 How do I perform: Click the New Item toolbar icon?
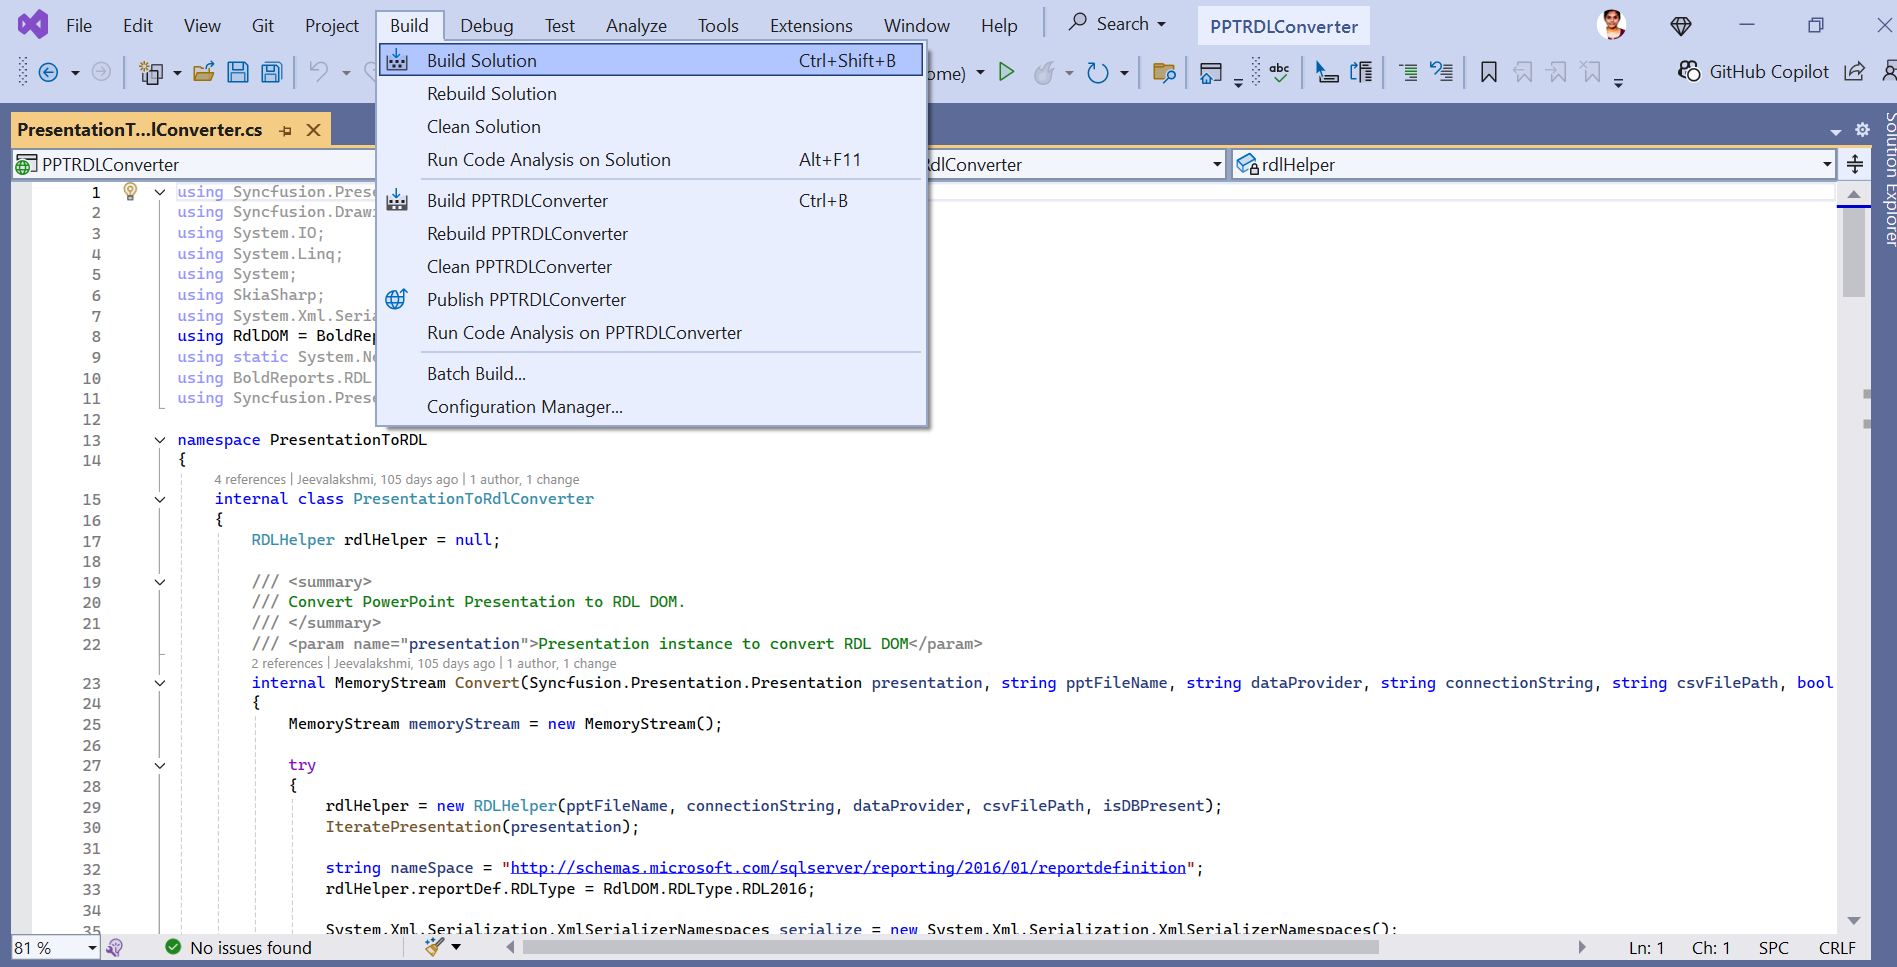pos(151,72)
